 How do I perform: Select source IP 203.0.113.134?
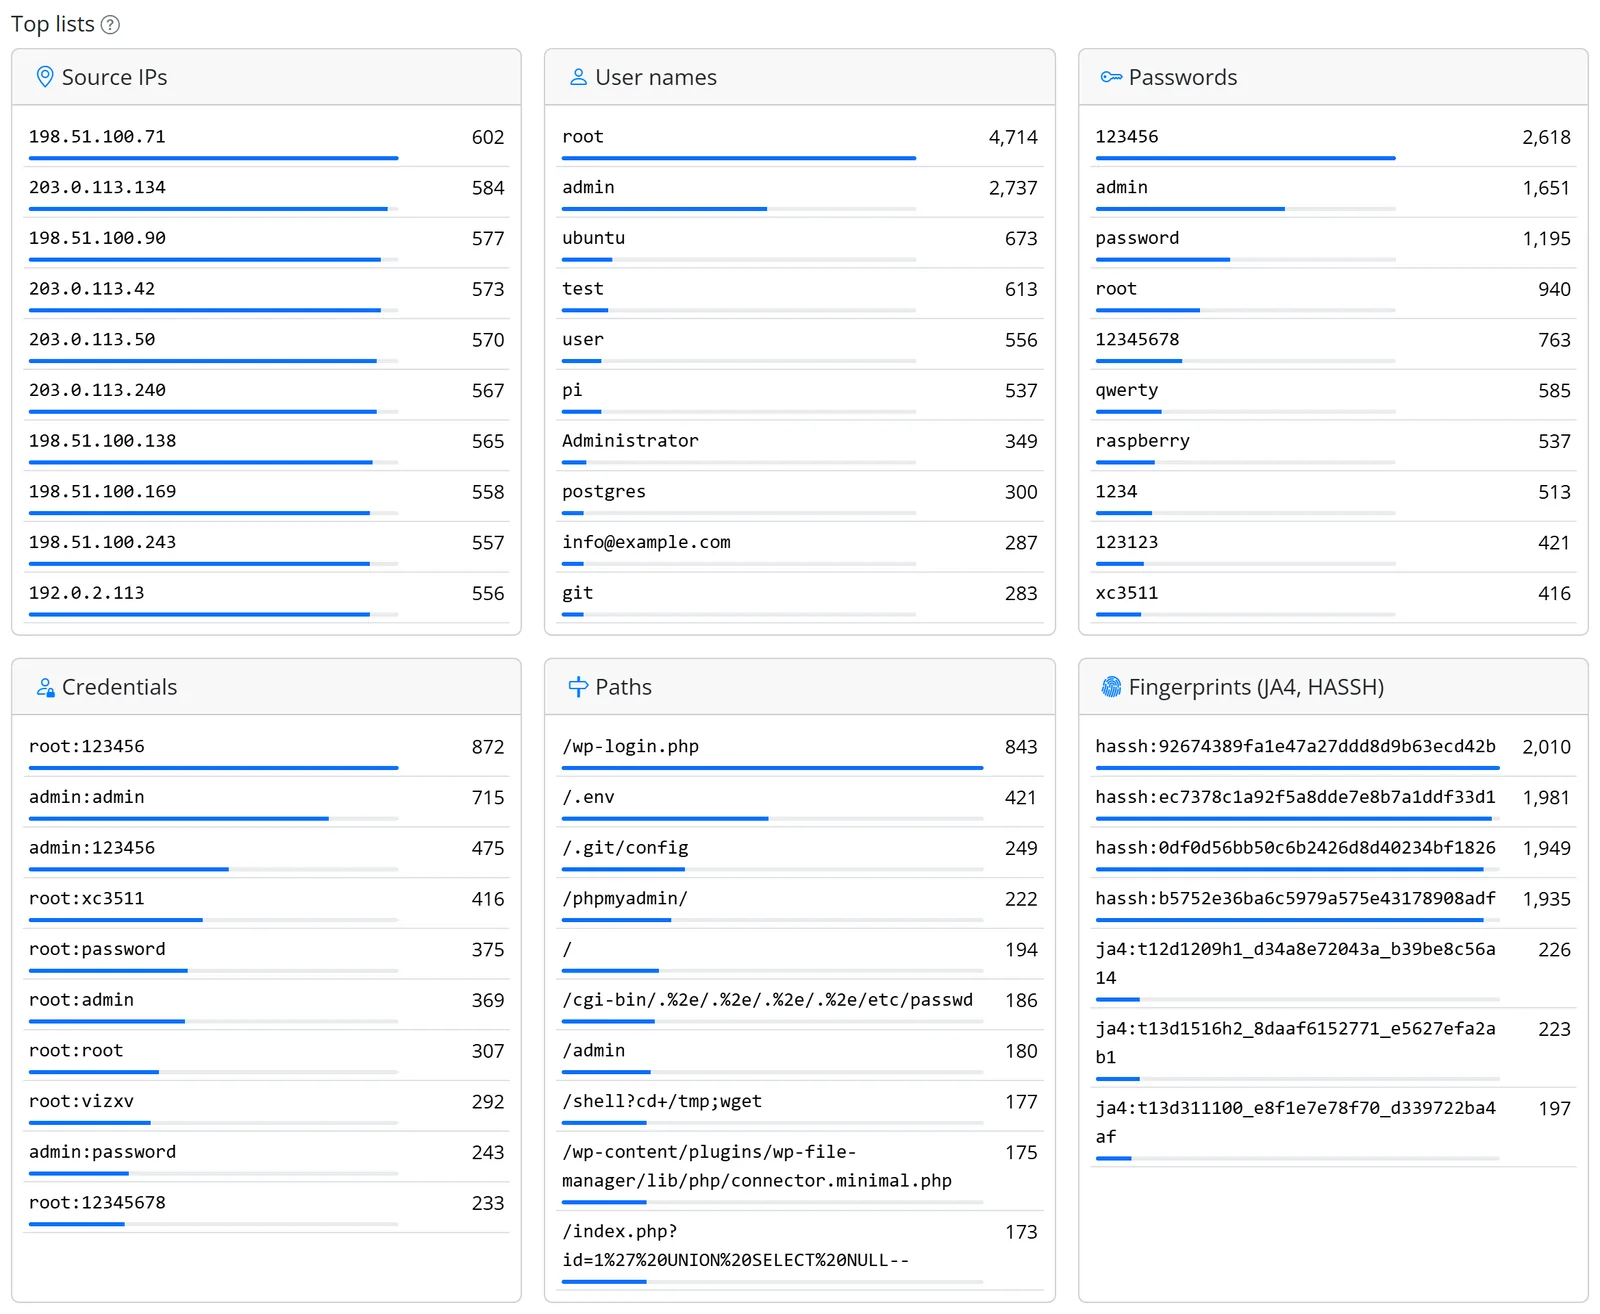pyautogui.click(x=97, y=188)
